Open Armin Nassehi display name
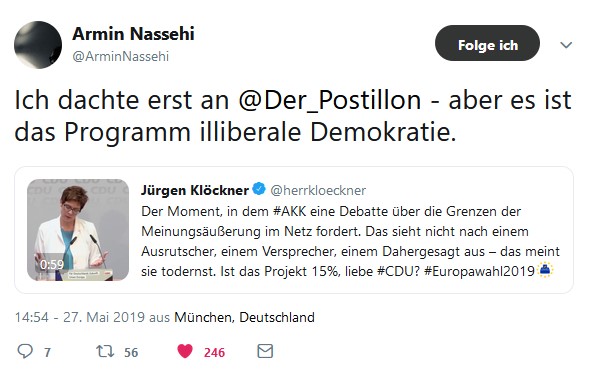The height and width of the screenshot is (379, 599). point(133,34)
